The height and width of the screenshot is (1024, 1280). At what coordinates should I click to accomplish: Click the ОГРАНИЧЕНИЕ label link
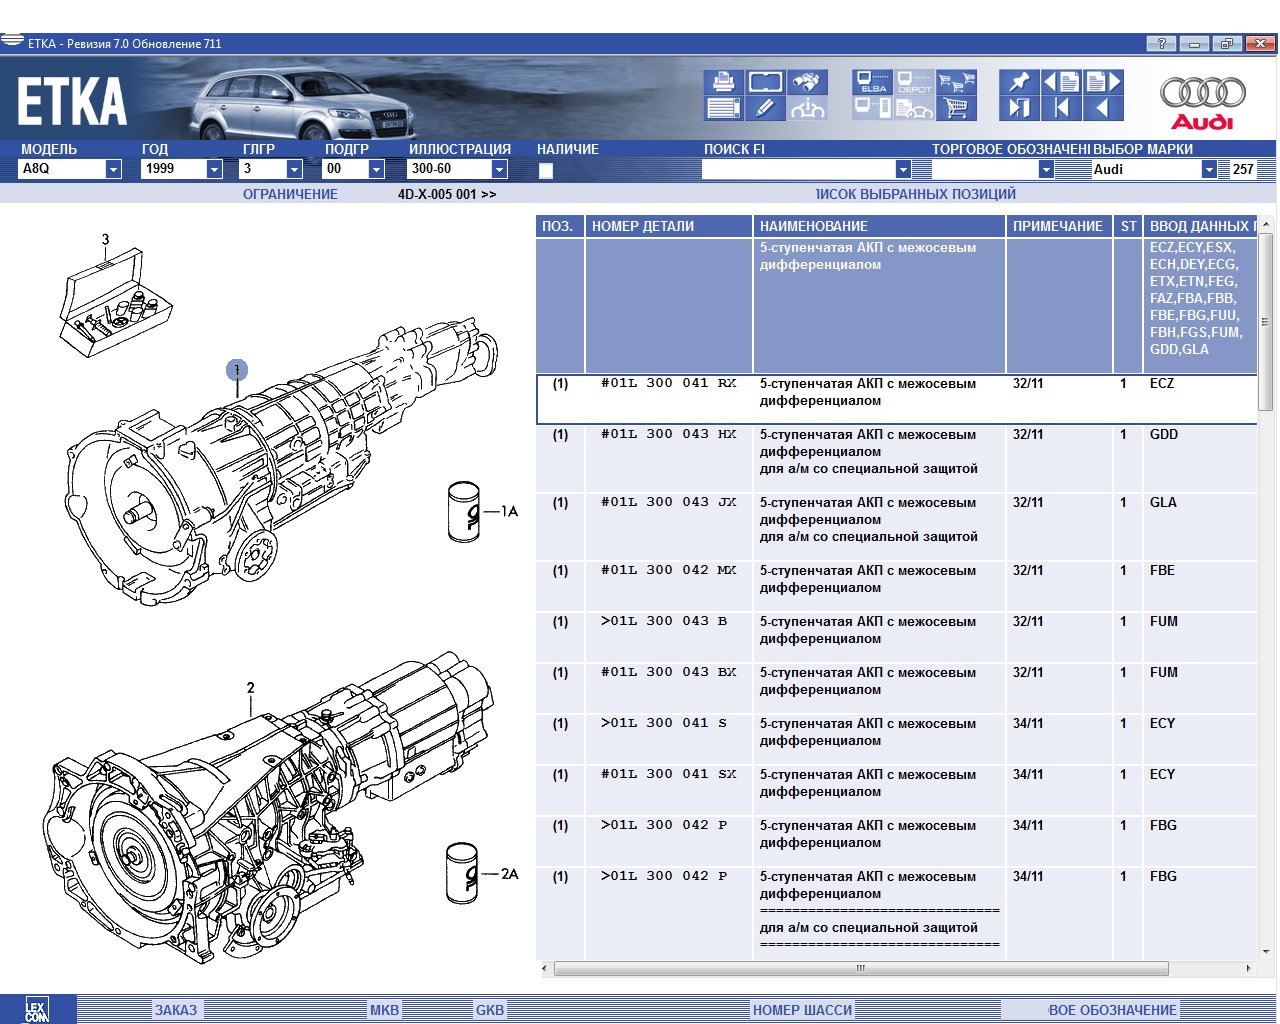(290, 194)
